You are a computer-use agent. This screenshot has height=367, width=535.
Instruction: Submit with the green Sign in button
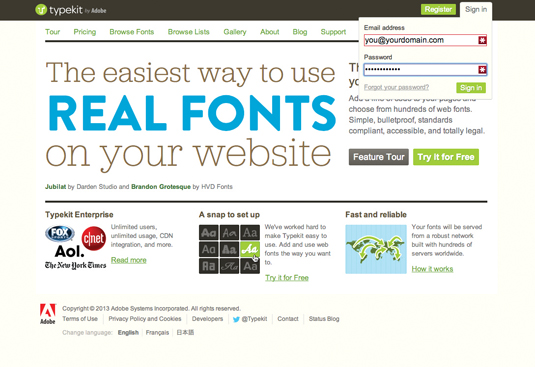pos(471,88)
